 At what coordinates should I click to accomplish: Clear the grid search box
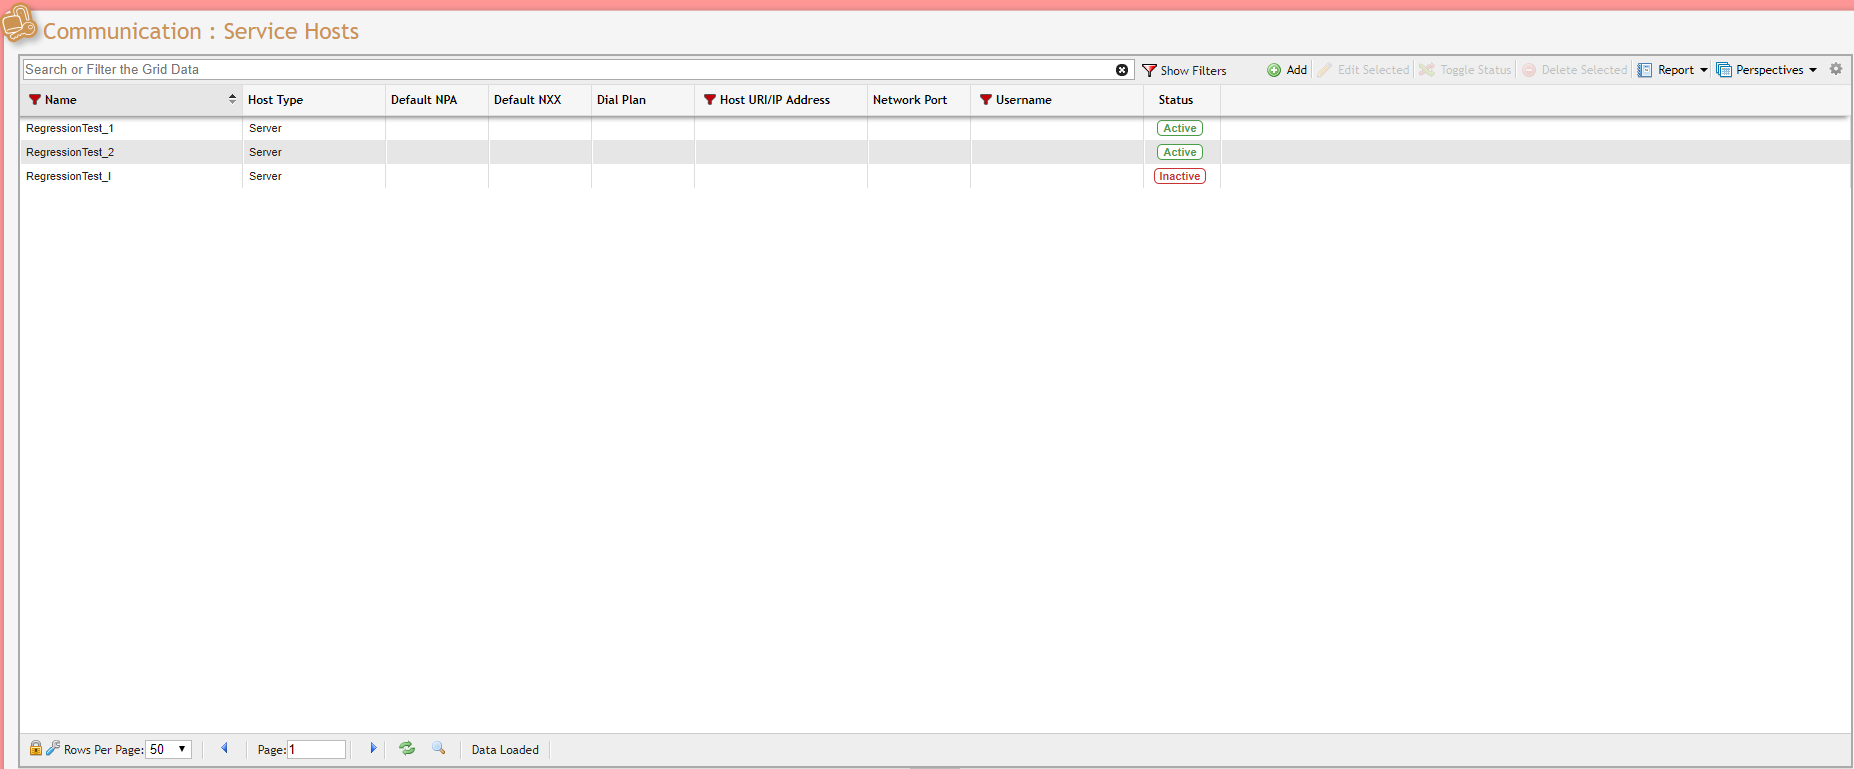coord(1122,70)
